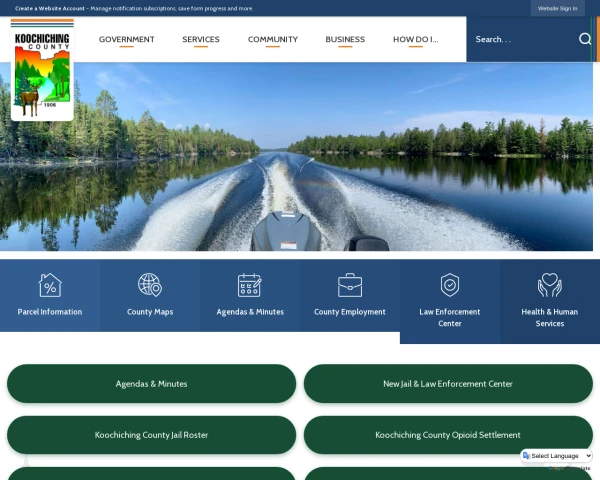Open the Business menu
The width and height of the screenshot is (600, 480).
coord(345,39)
